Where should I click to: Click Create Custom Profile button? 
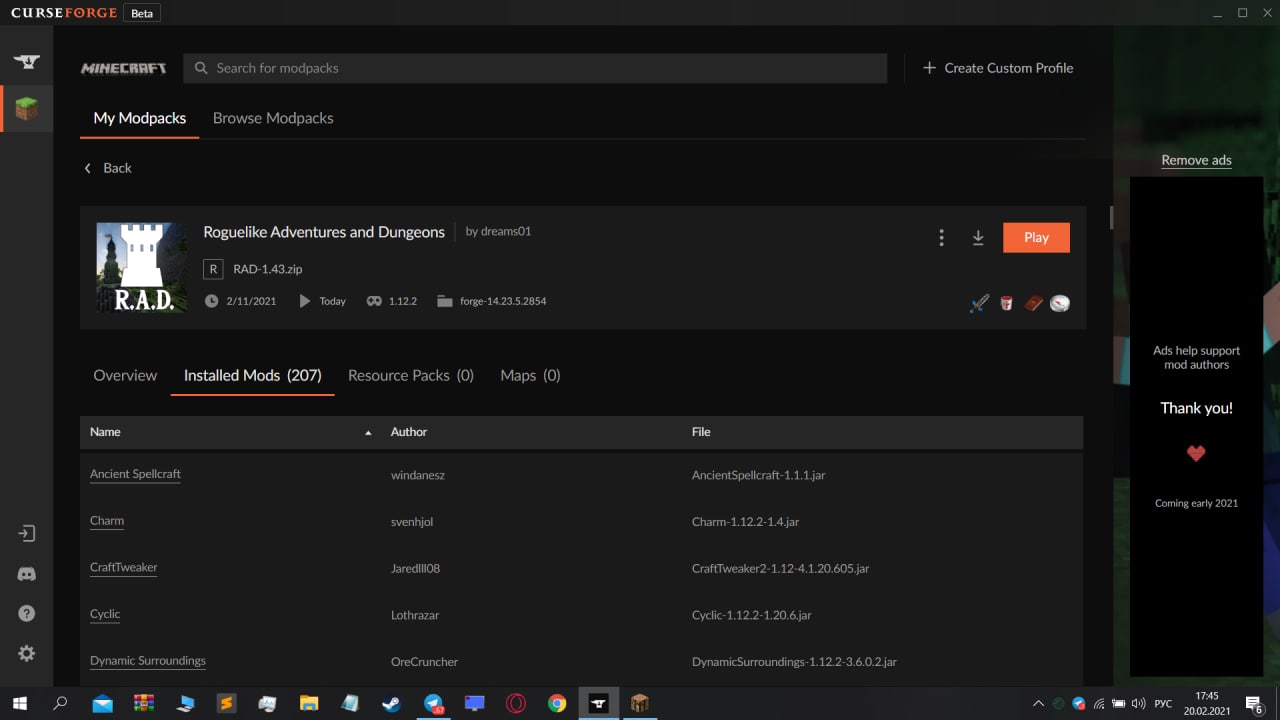point(997,68)
